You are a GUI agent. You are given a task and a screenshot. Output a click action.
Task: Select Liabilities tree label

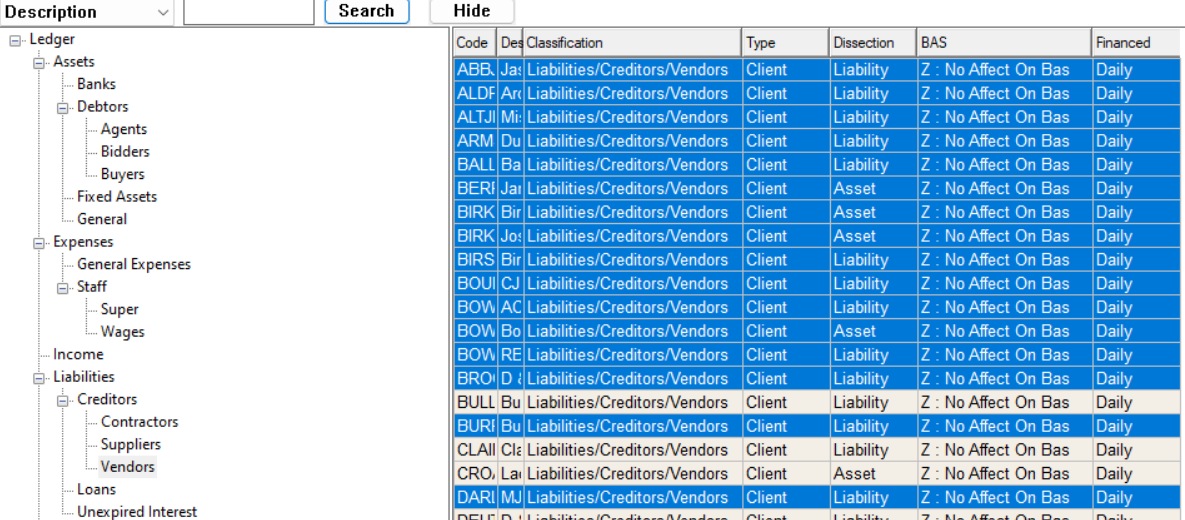click(x=84, y=376)
